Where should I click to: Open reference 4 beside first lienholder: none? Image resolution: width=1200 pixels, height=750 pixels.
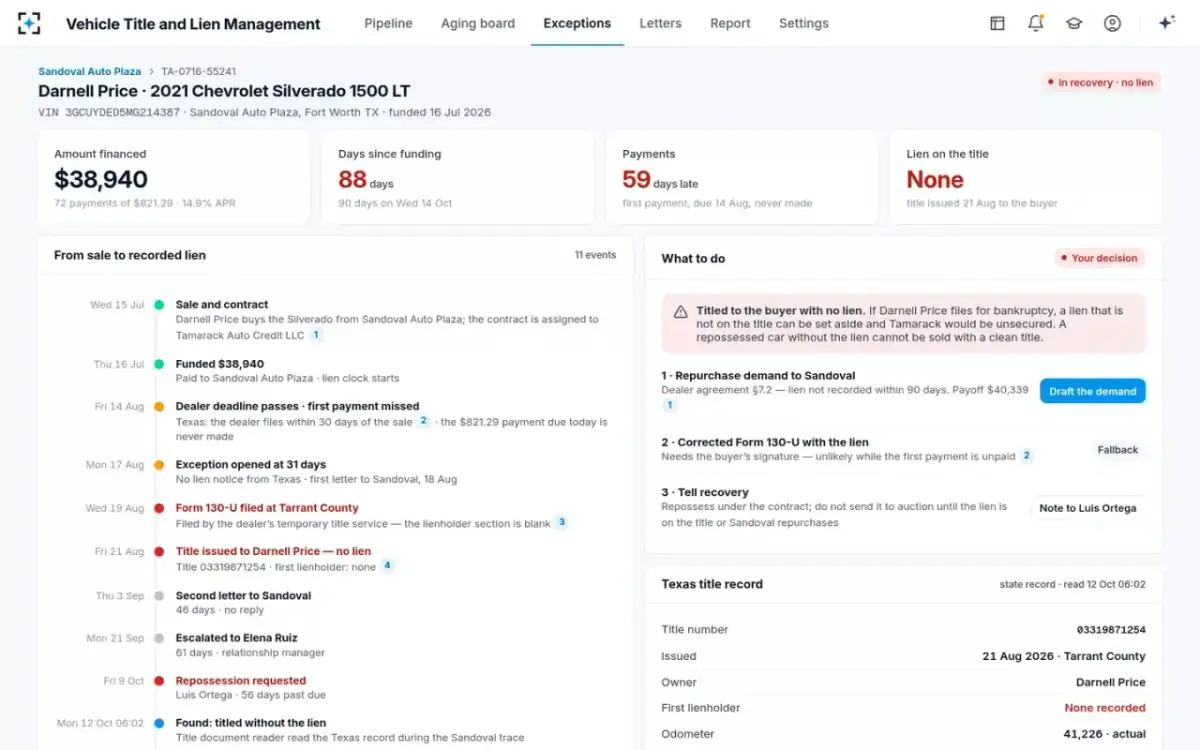click(x=388, y=566)
